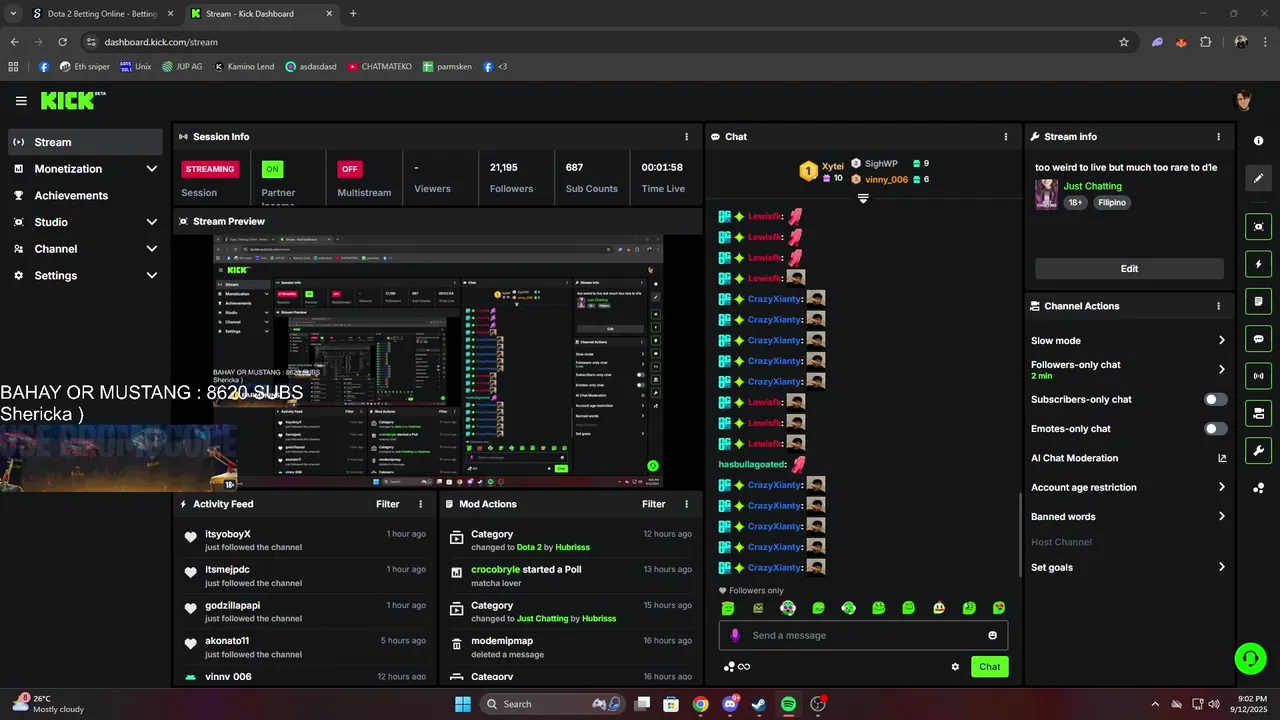Open Activity Feed Filter
The height and width of the screenshot is (720, 1280).
(387, 504)
